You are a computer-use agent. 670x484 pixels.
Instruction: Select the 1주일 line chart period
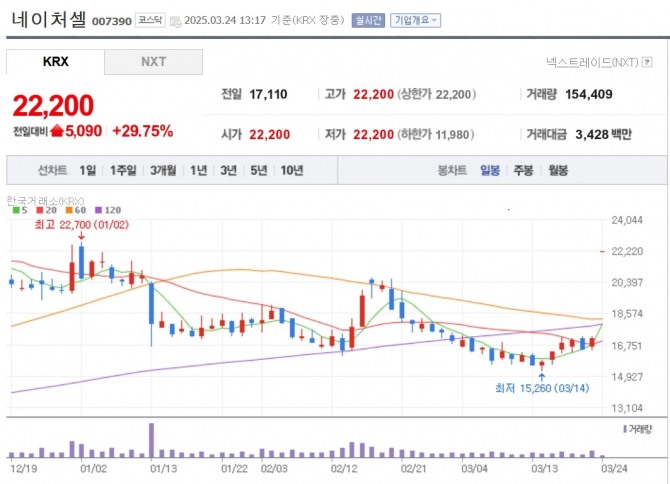123,170
